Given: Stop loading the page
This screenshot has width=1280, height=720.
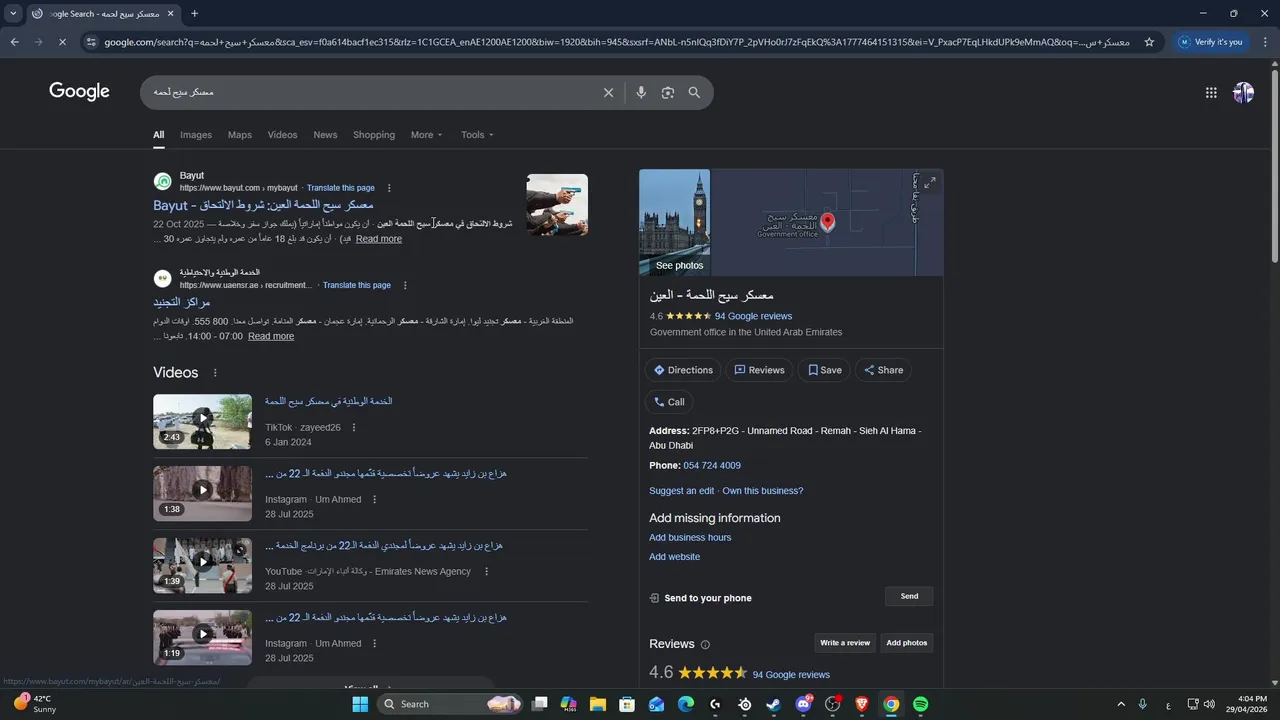Looking at the screenshot, I should pos(62,42).
